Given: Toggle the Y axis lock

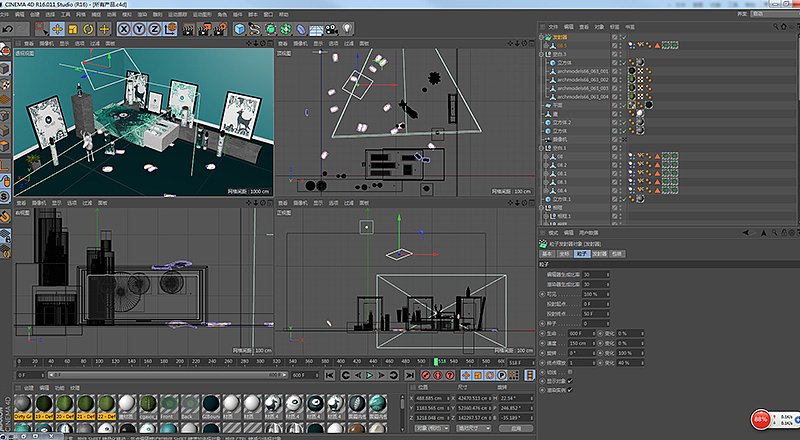Looking at the screenshot, I should (139, 29).
